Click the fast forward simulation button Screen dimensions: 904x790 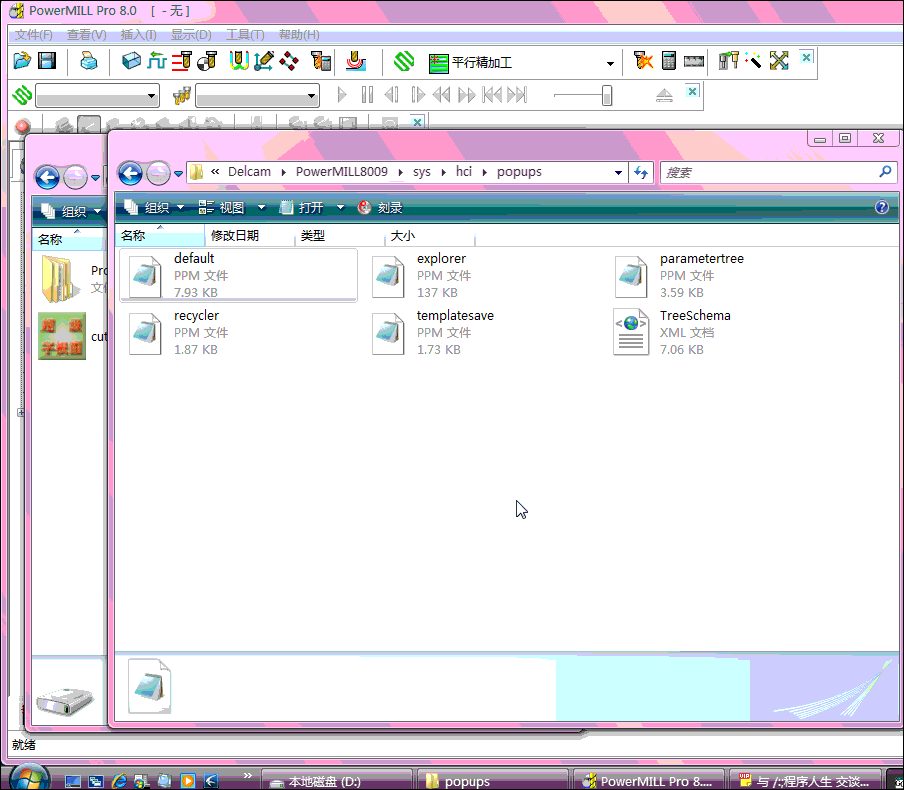(x=466, y=95)
